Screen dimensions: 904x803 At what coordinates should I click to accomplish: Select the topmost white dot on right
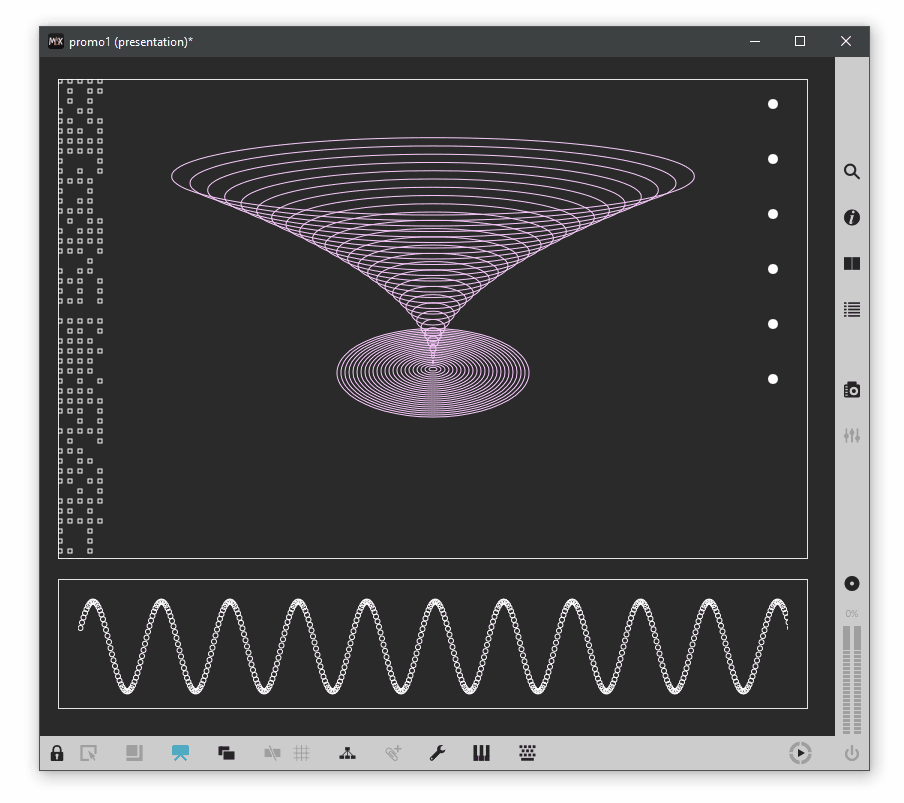(x=772, y=104)
